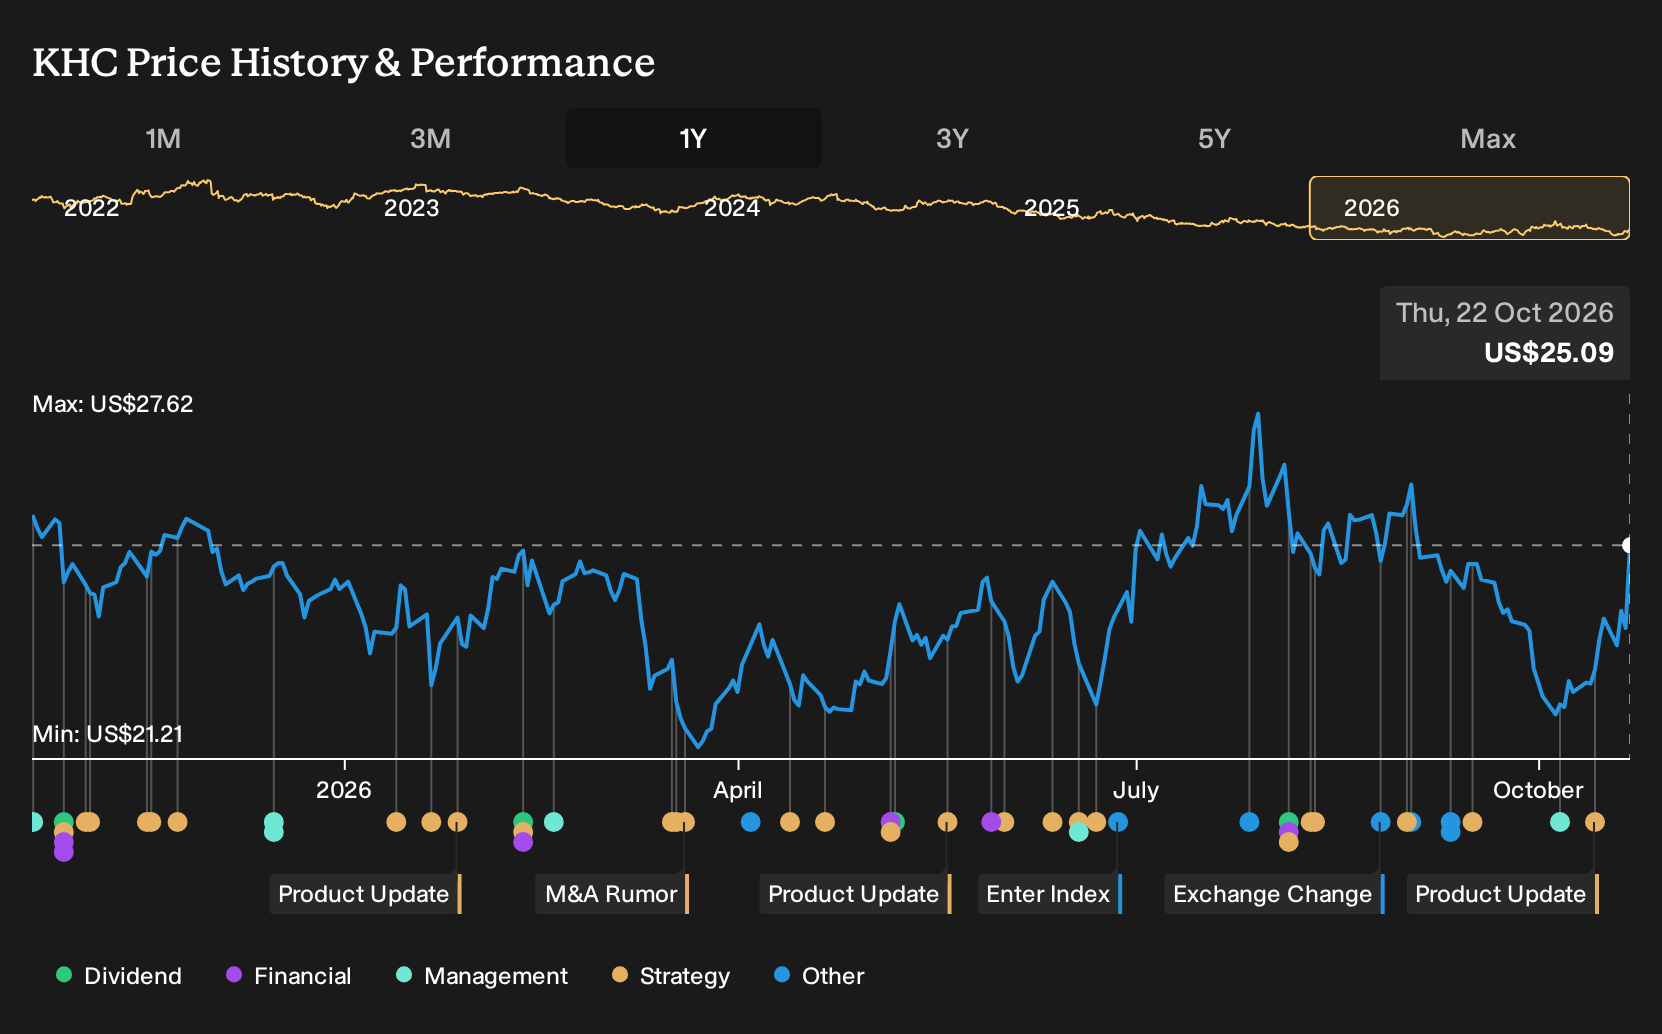This screenshot has width=1662, height=1034.
Task: Click the teal Management event dot near October
Action: coord(1560,822)
